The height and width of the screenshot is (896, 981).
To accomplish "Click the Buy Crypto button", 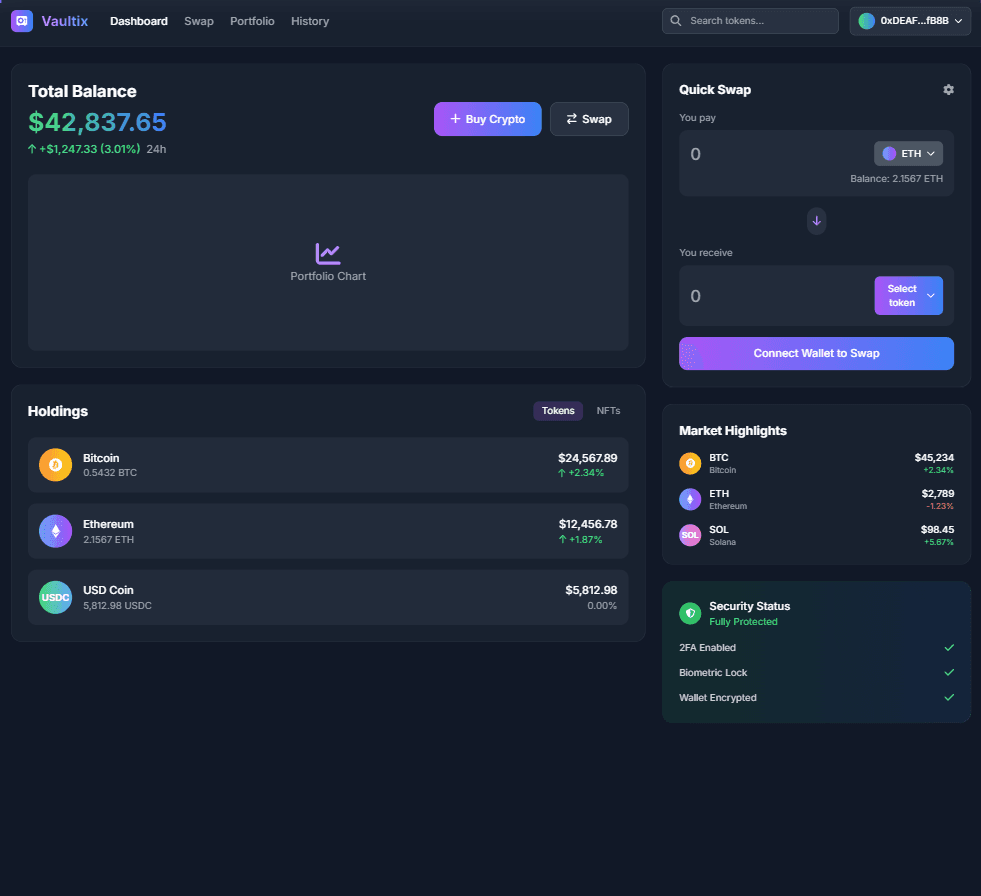I will tap(487, 119).
